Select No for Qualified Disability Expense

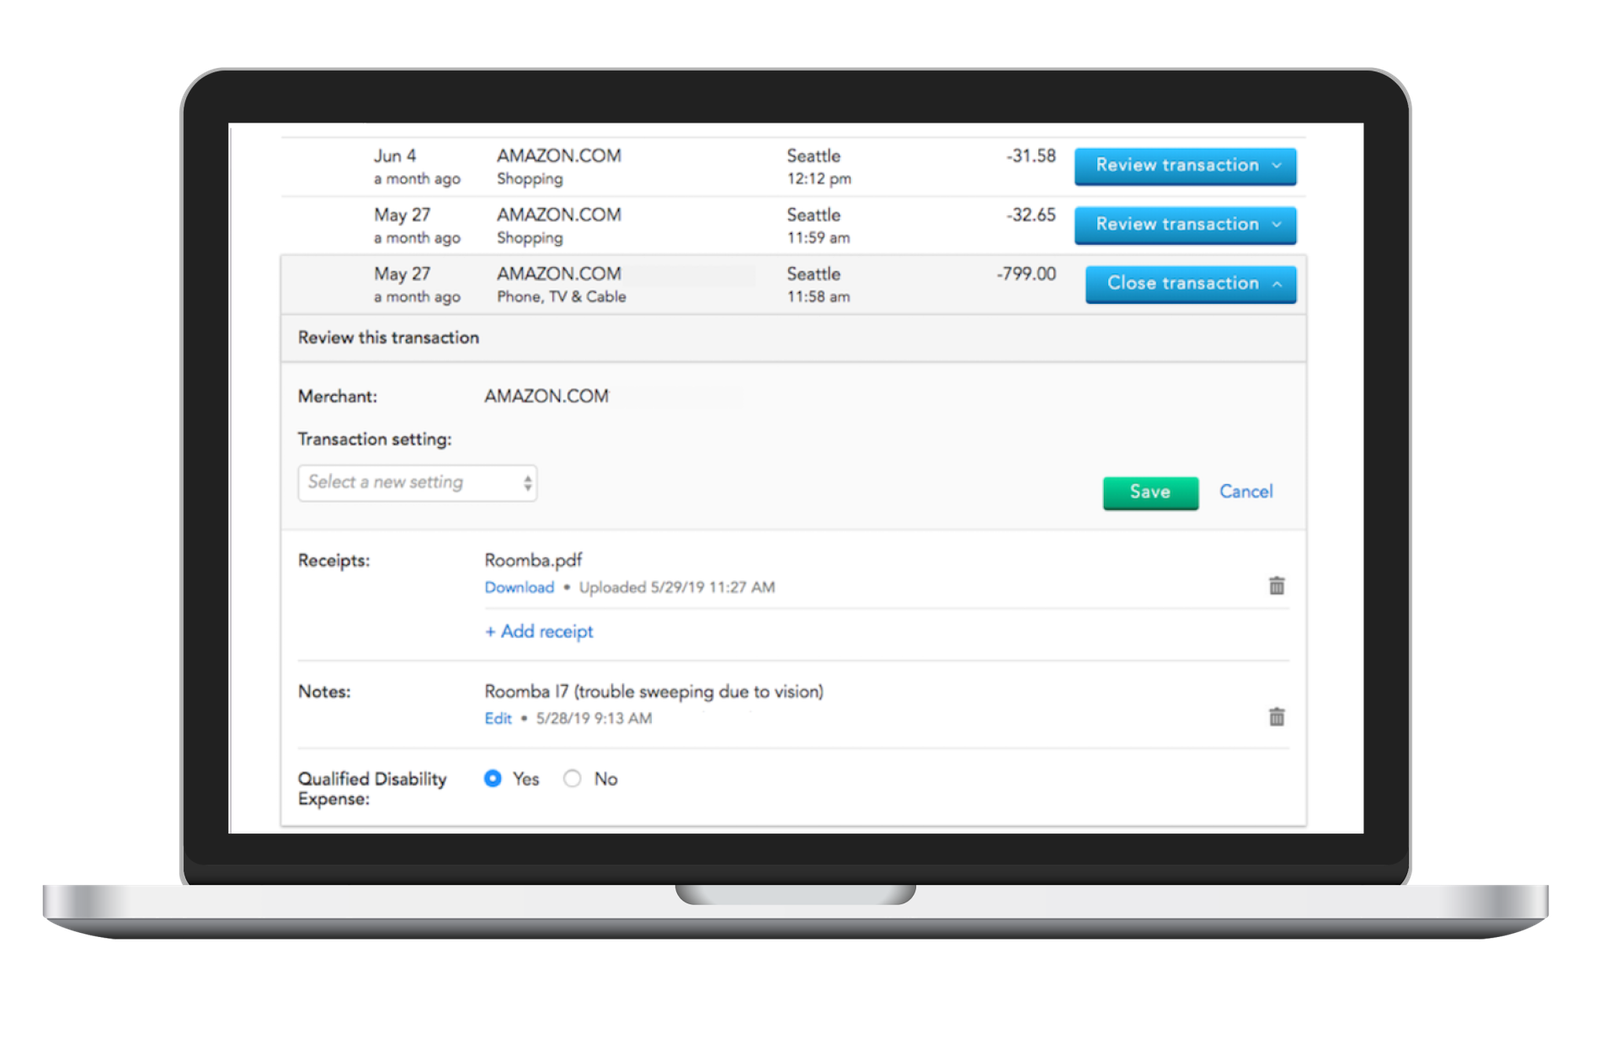572,778
